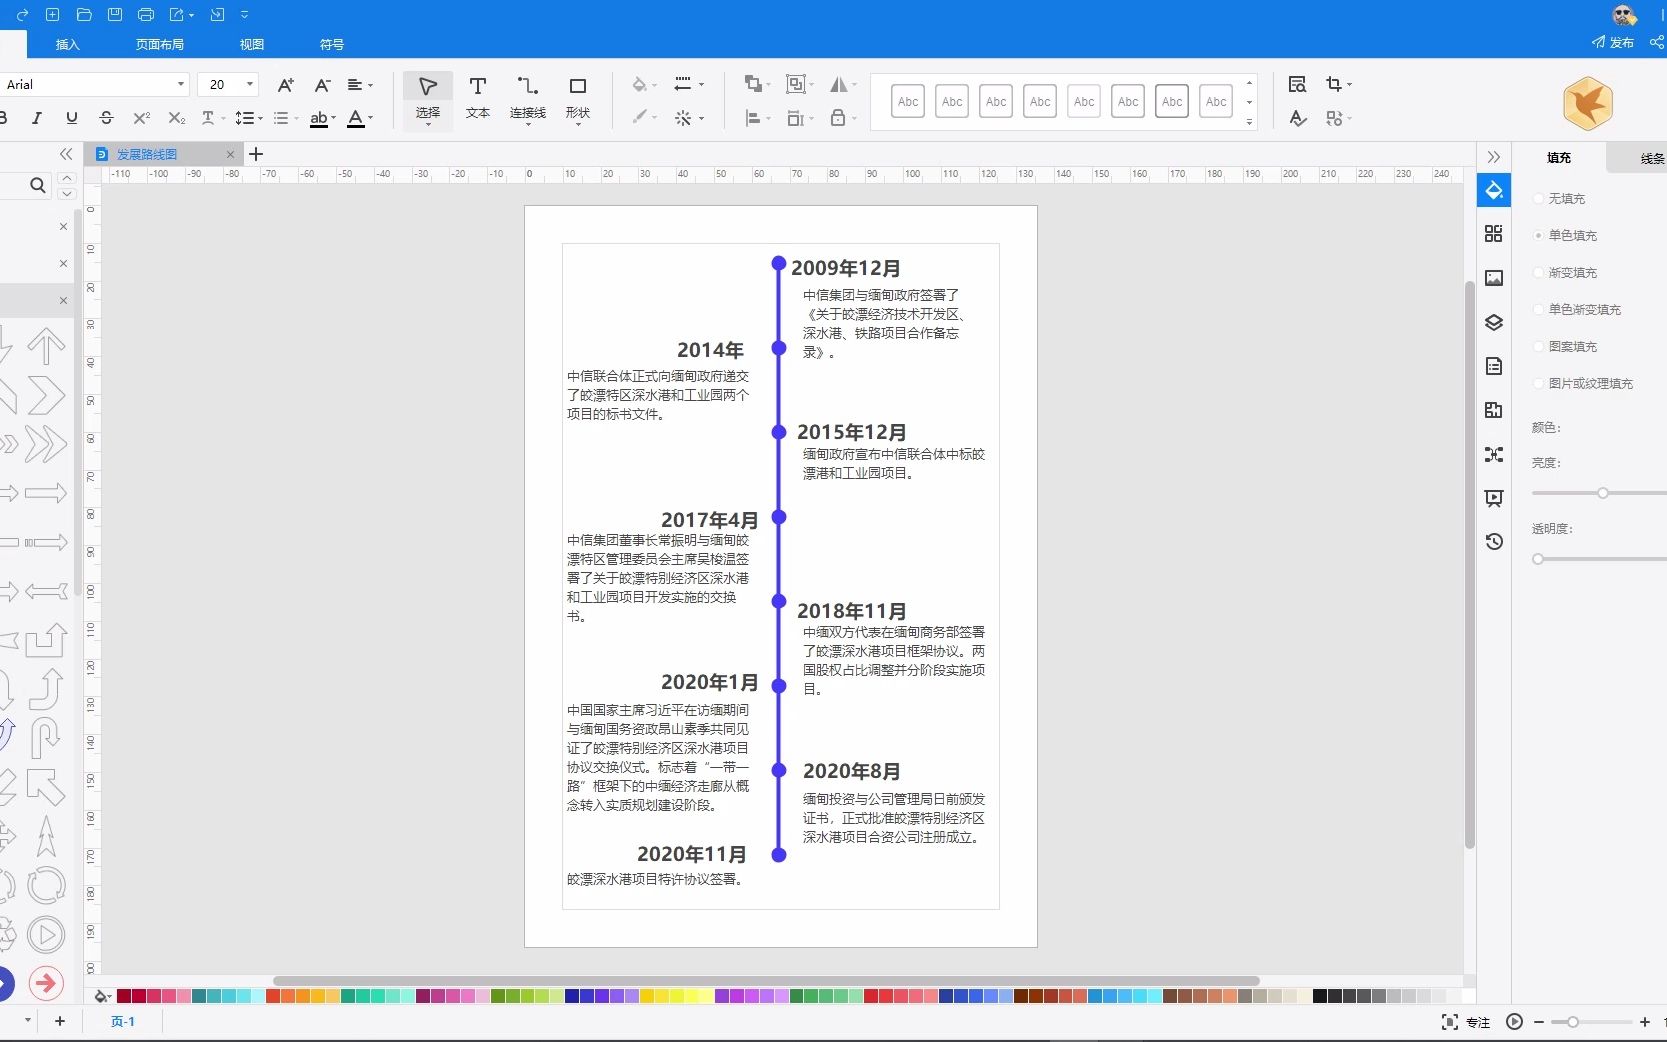Open the 页面布局 menu tab
The height and width of the screenshot is (1042, 1667).
[160, 44]
